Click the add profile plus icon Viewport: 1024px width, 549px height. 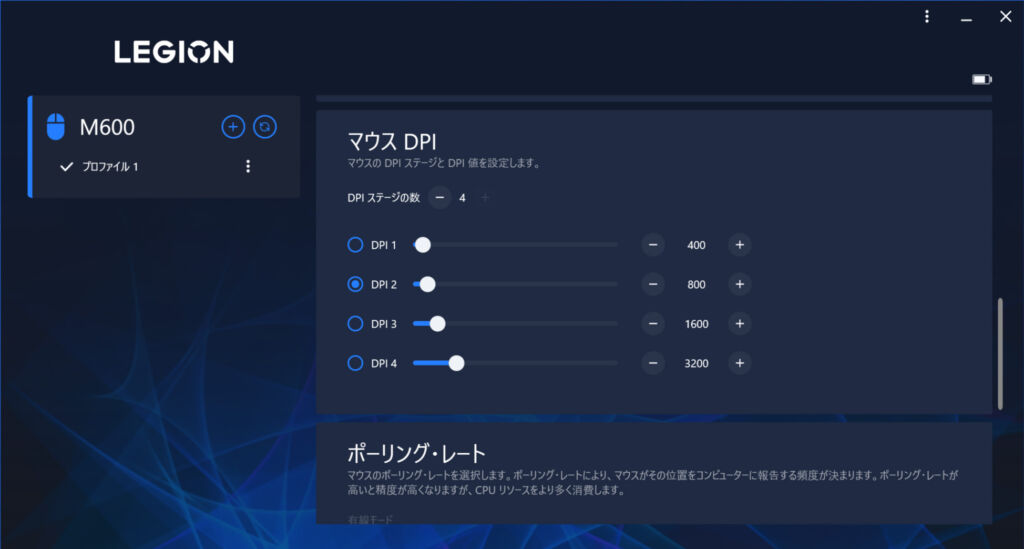pyautogui.click(x=232, y=127)
